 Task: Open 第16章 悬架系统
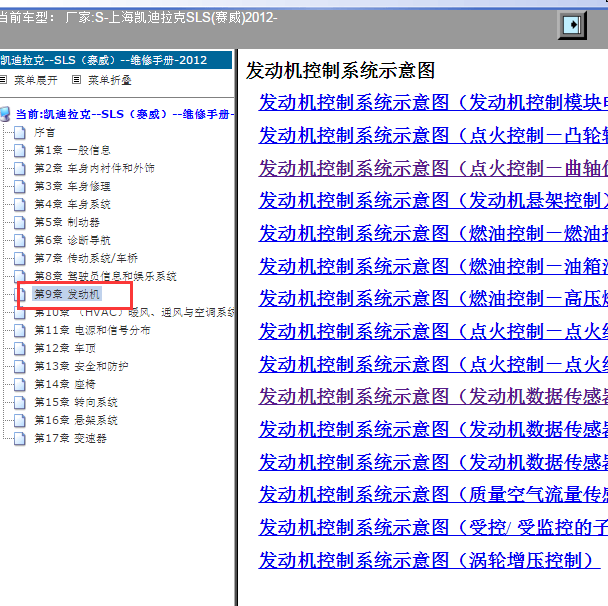(76, 420)
